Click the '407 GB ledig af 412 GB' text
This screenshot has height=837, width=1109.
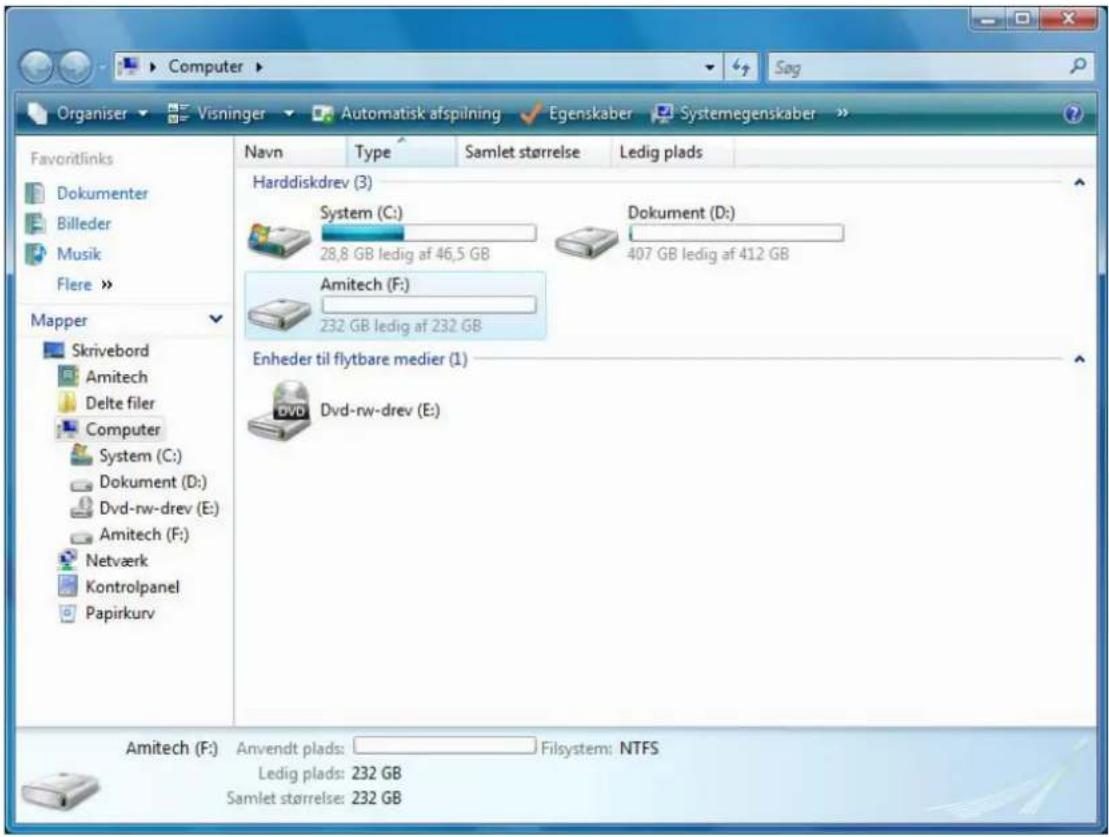[x=708, y=254]
